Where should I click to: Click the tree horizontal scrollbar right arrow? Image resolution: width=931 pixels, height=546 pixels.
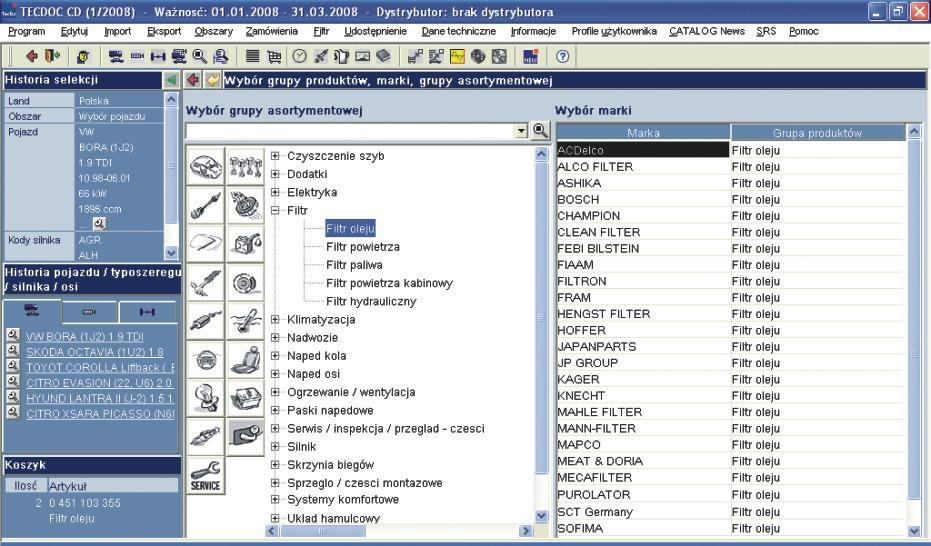click(525, 531)
